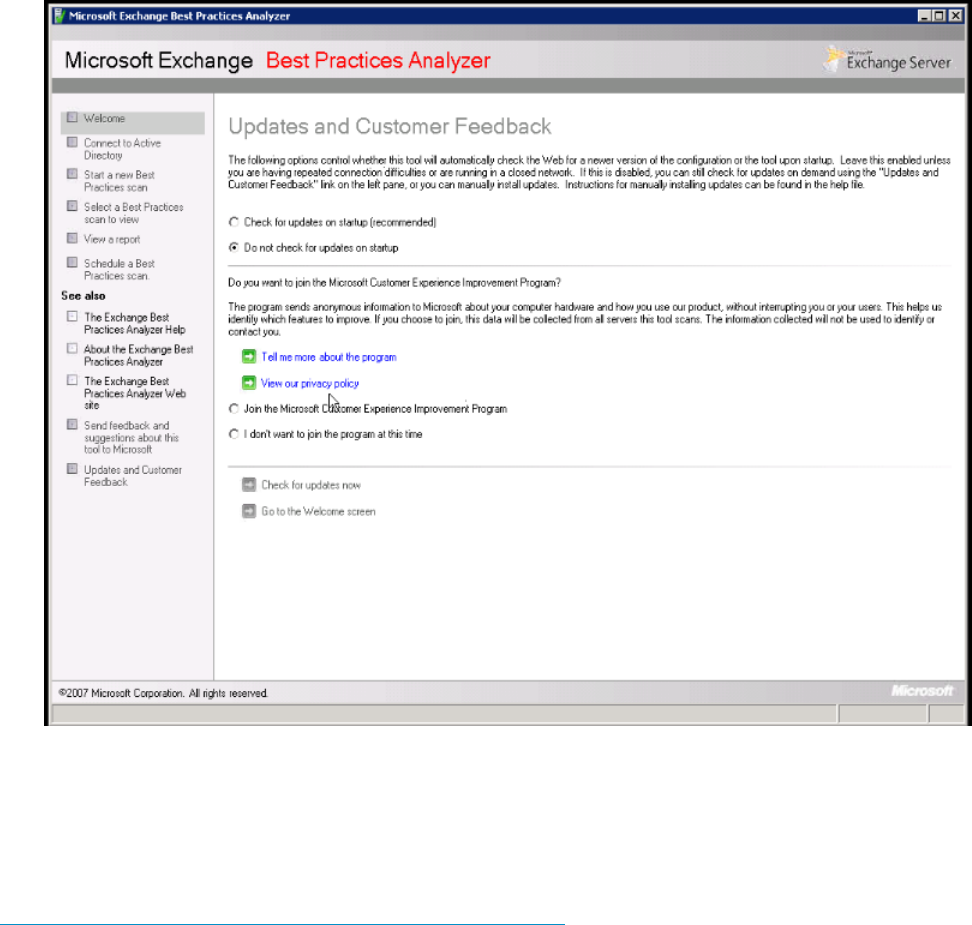
Task: Choose I don't want to join the program
Action: [x=234, y=434]
